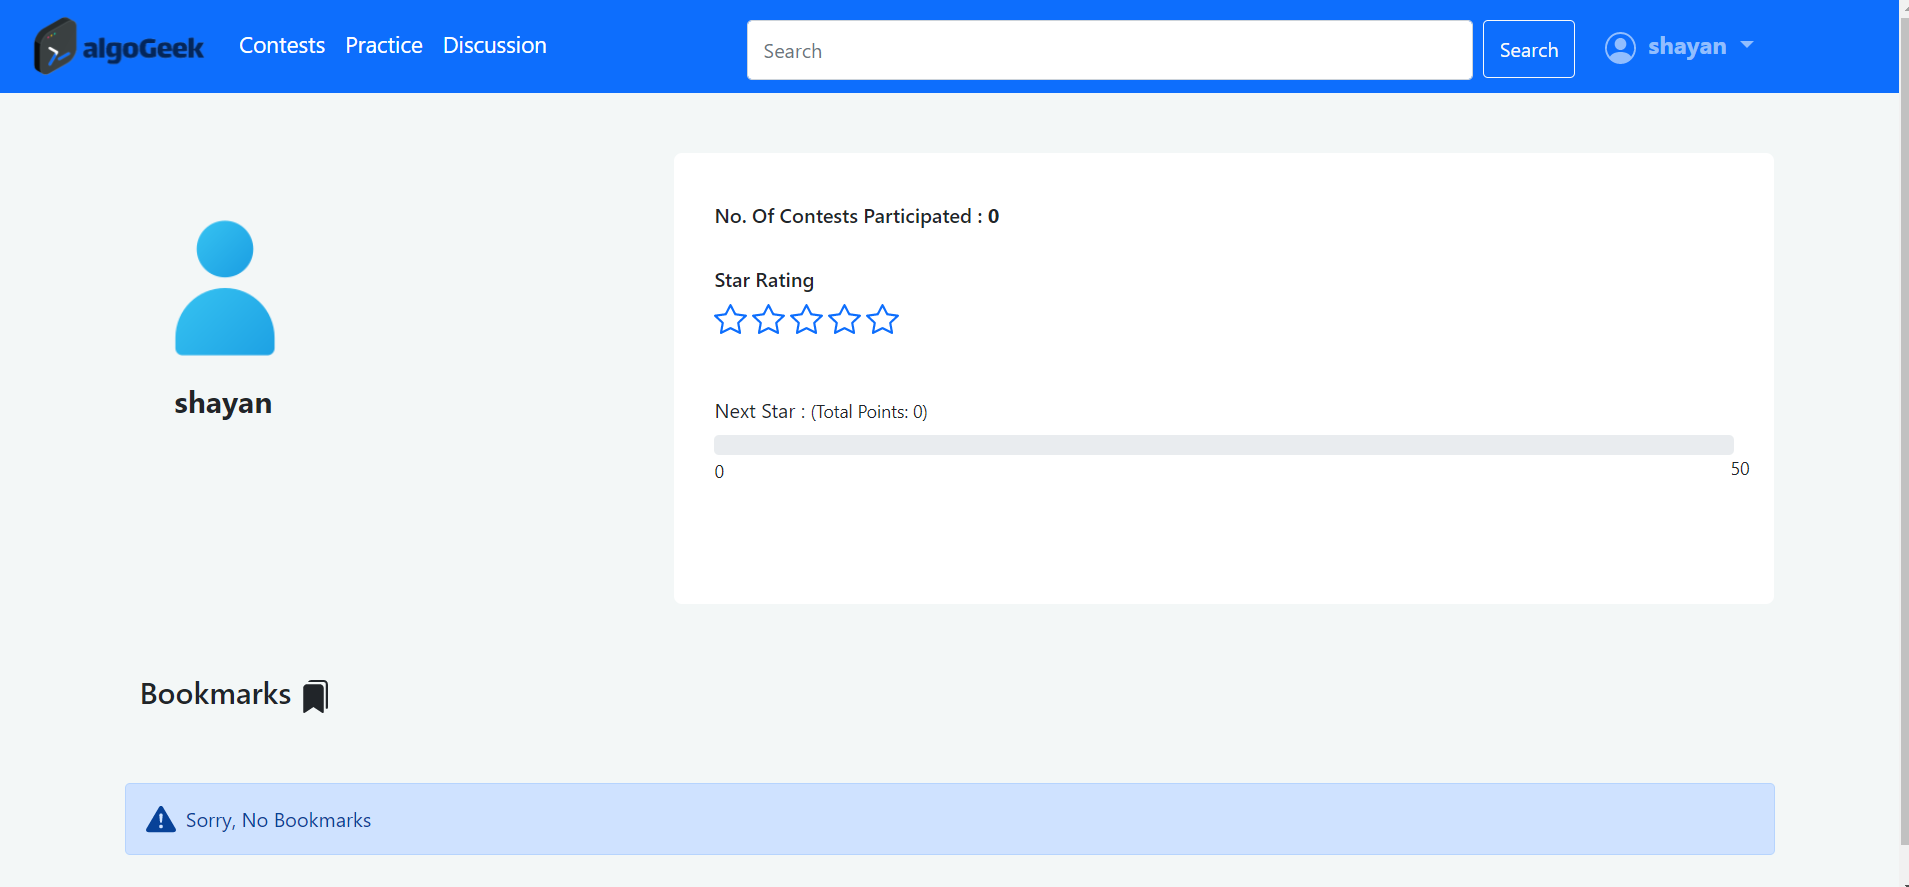The image size is (1909, 887).
Task: Click the Sorry, No Bookmarks message
Action: 278,820
